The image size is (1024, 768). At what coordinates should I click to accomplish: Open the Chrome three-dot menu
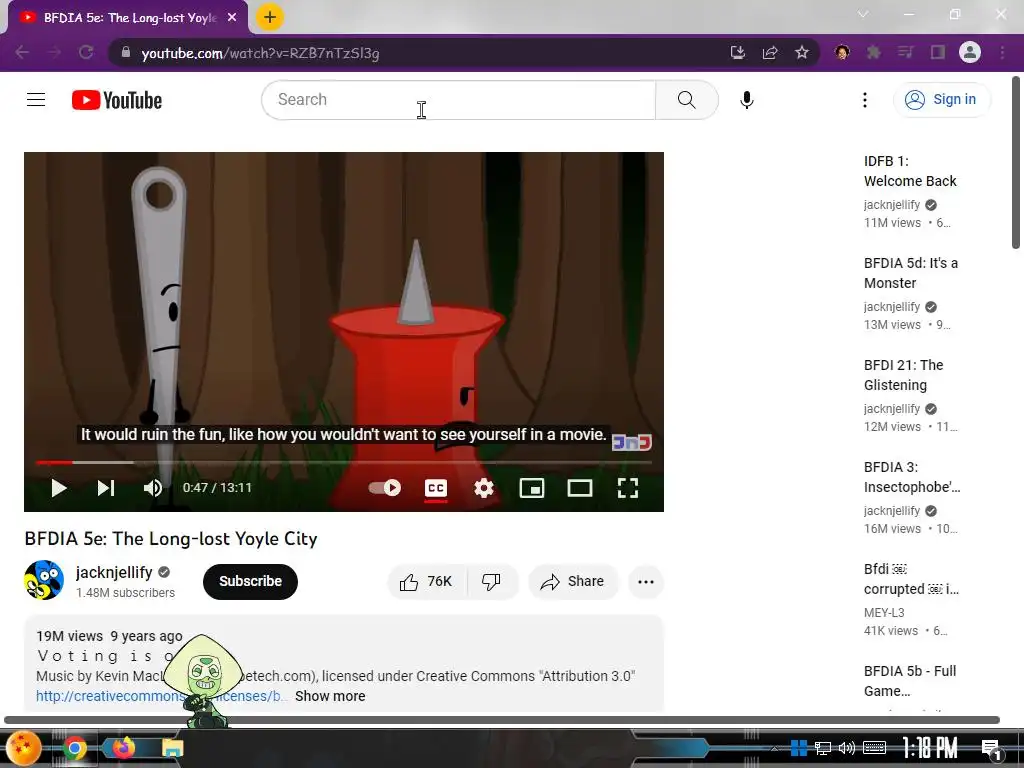tap(1002, 52)
